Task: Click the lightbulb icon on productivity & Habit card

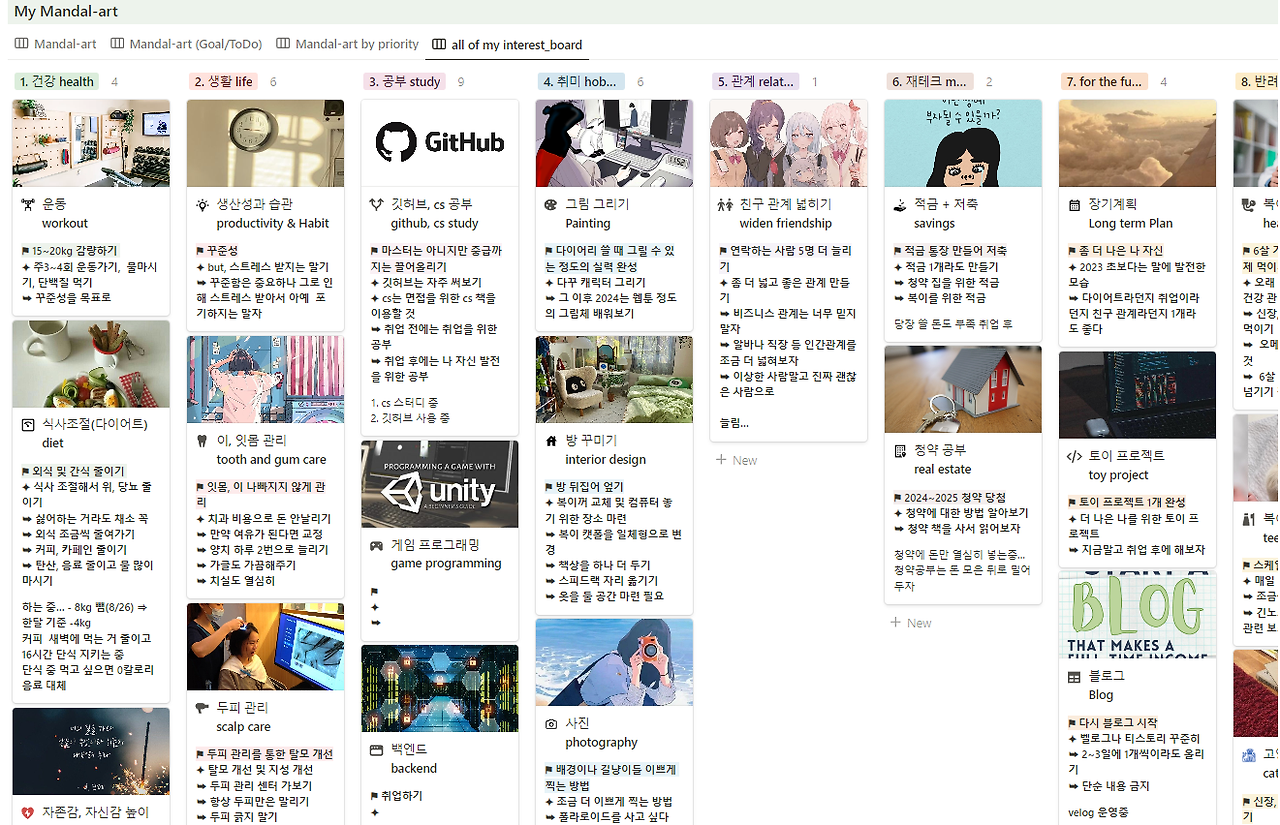Action: [x=202, y=204]
